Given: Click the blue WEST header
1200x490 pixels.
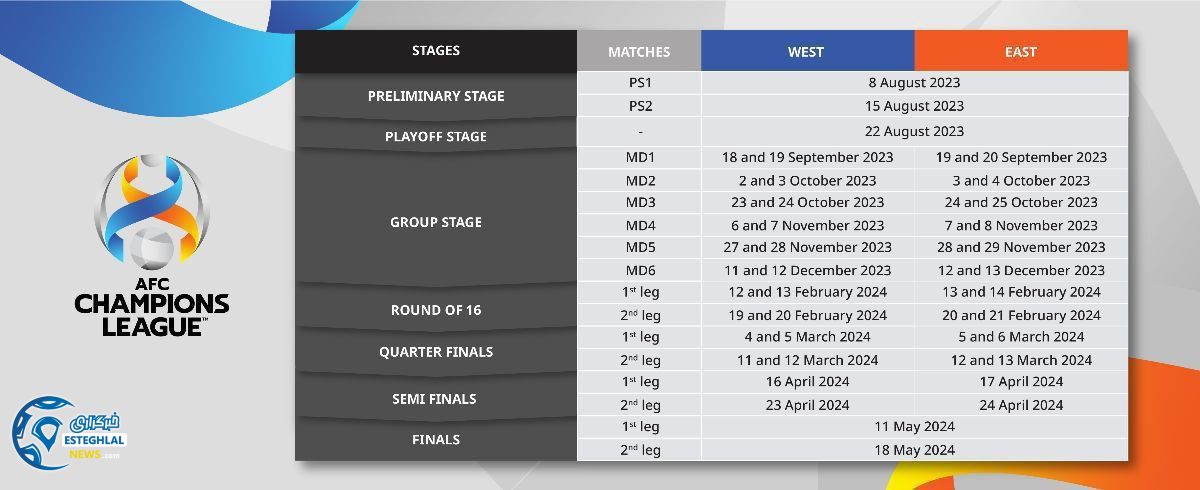Looking at the screenshot, I should tap(806, 52).
